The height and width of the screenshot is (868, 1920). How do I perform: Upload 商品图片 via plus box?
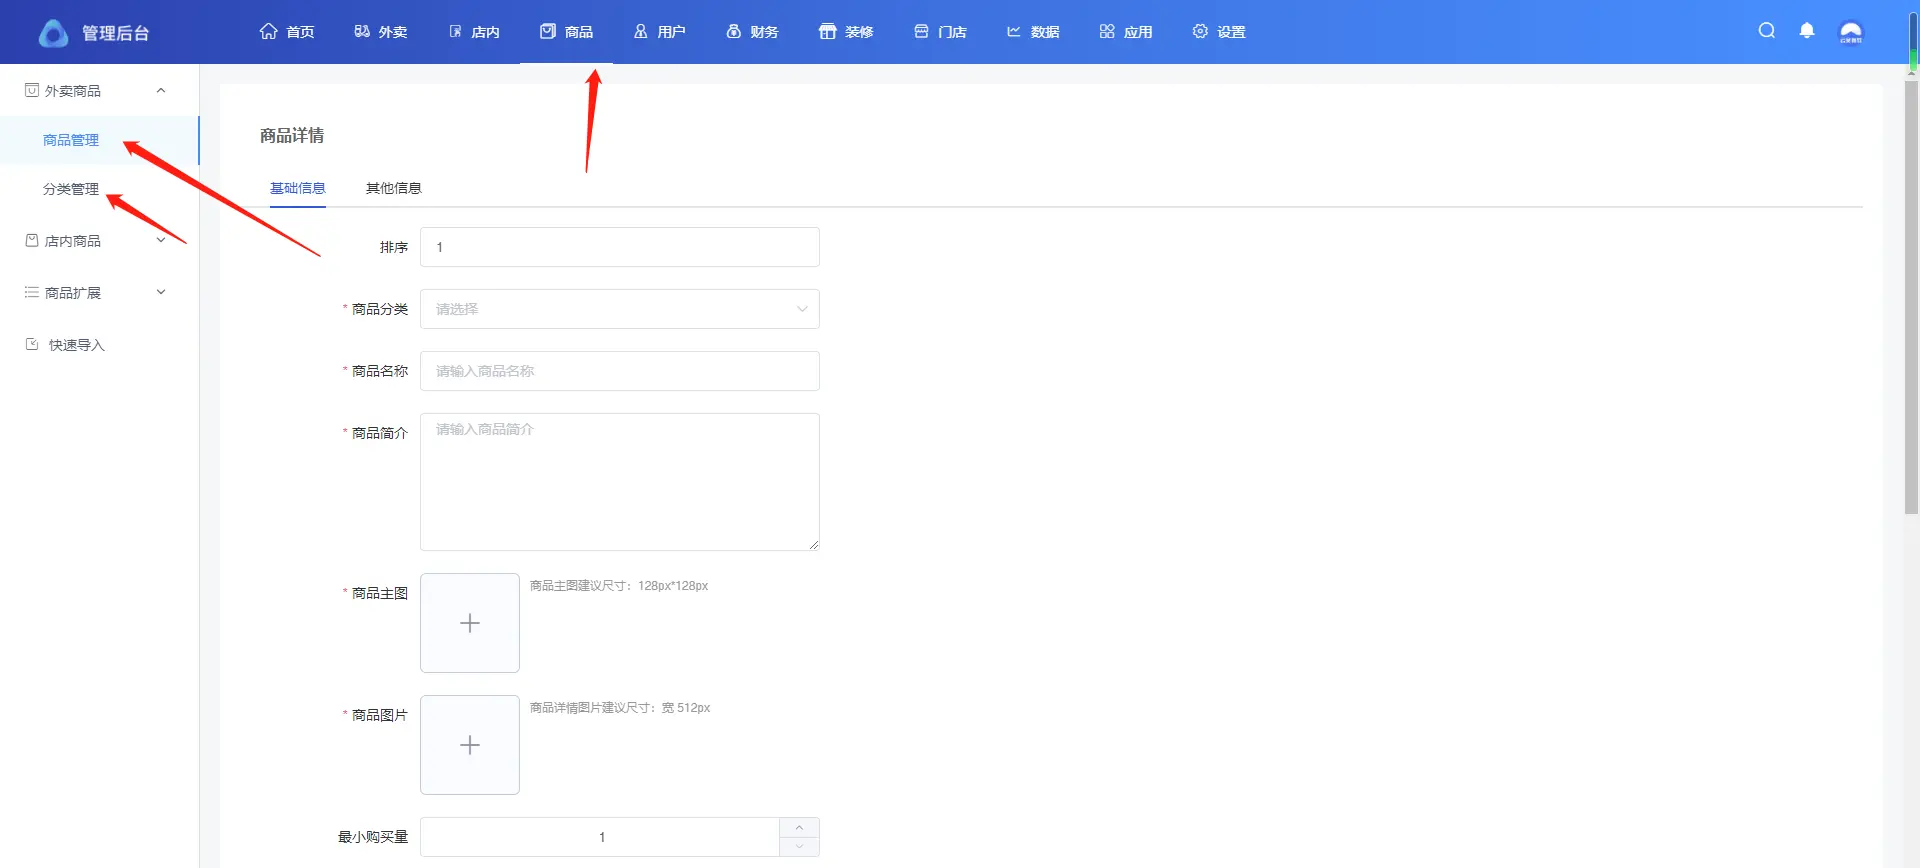470,745
